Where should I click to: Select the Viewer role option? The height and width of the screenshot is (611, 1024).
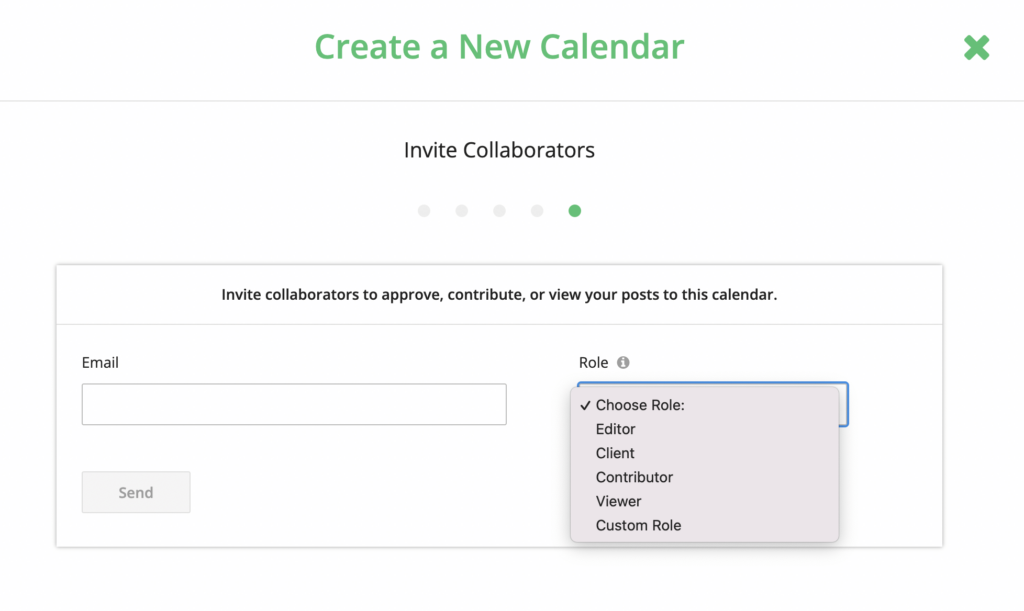618,501
